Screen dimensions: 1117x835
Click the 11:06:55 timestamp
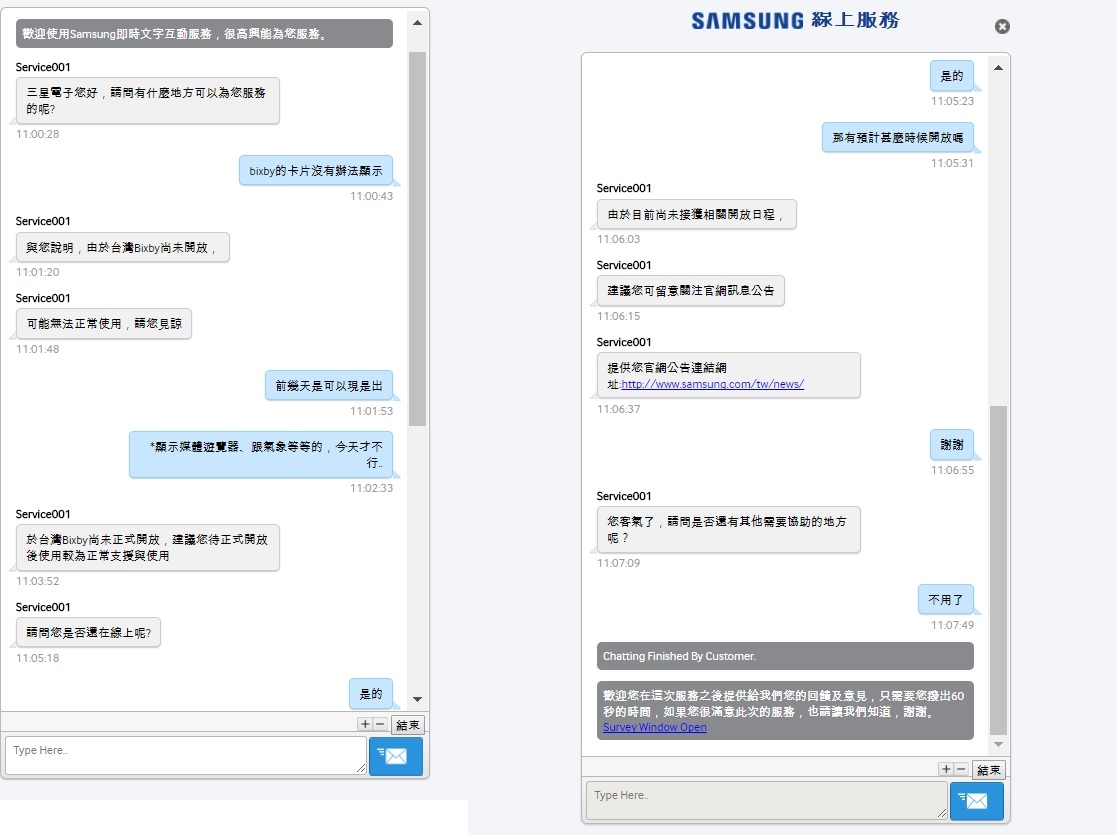pos(952,470)
